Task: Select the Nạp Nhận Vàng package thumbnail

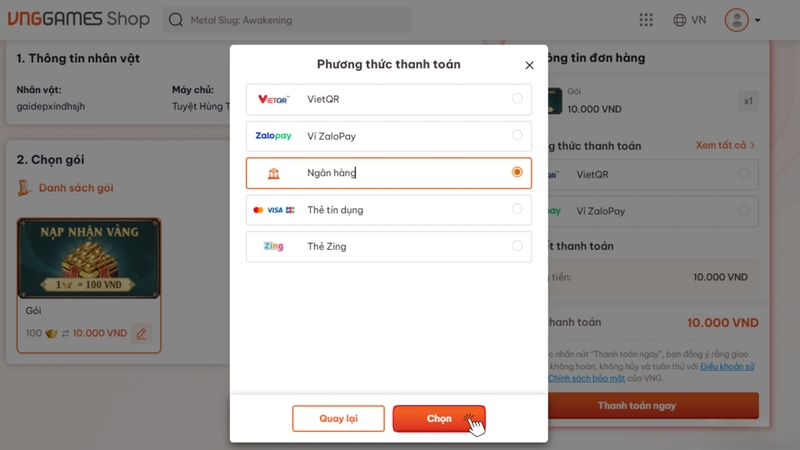Action: [x=89, y=260]
